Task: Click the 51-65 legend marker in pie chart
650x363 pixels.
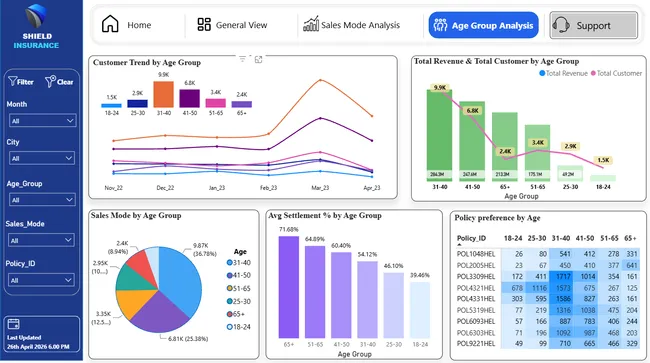Action: (229, 288)
